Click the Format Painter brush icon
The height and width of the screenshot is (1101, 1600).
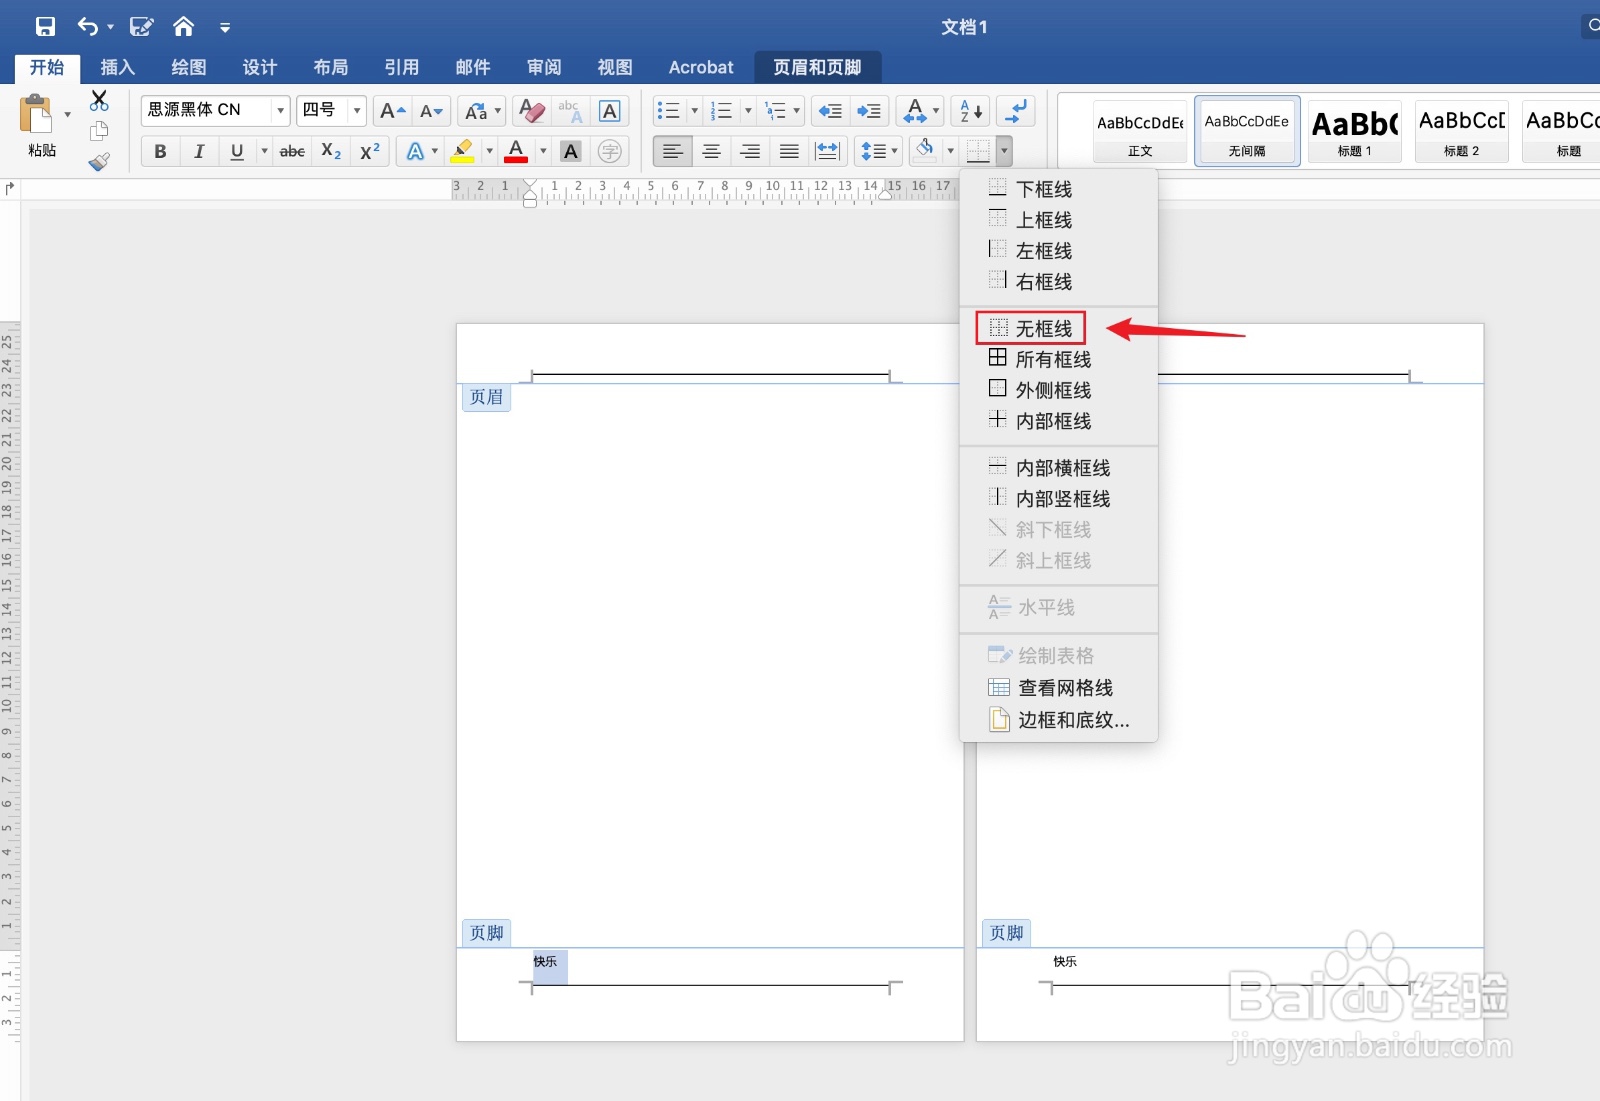tap(99, 161)
